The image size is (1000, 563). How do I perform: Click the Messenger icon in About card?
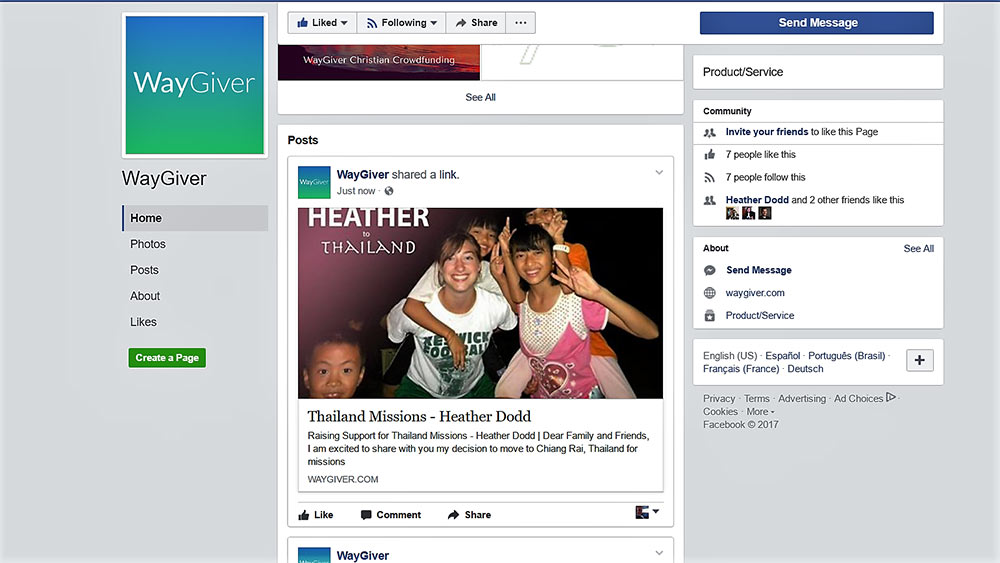pos(709,270)
